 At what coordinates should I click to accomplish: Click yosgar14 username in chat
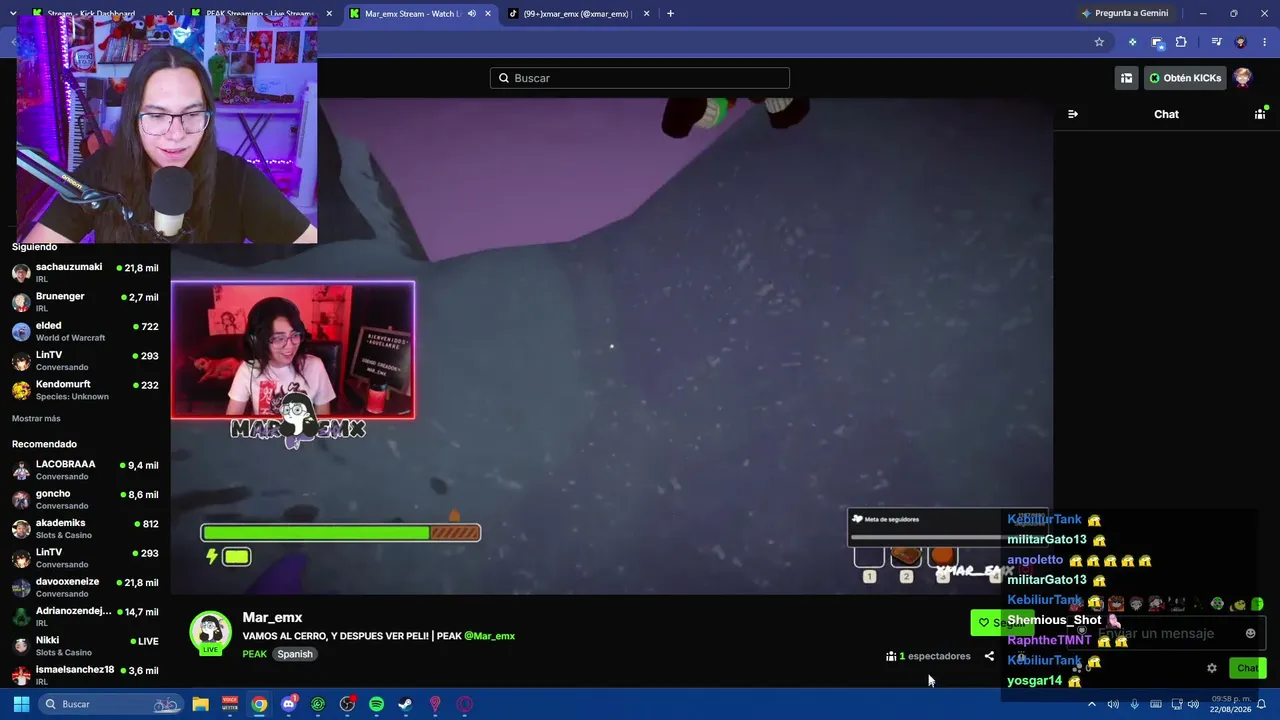click(x=1034, y=681)
